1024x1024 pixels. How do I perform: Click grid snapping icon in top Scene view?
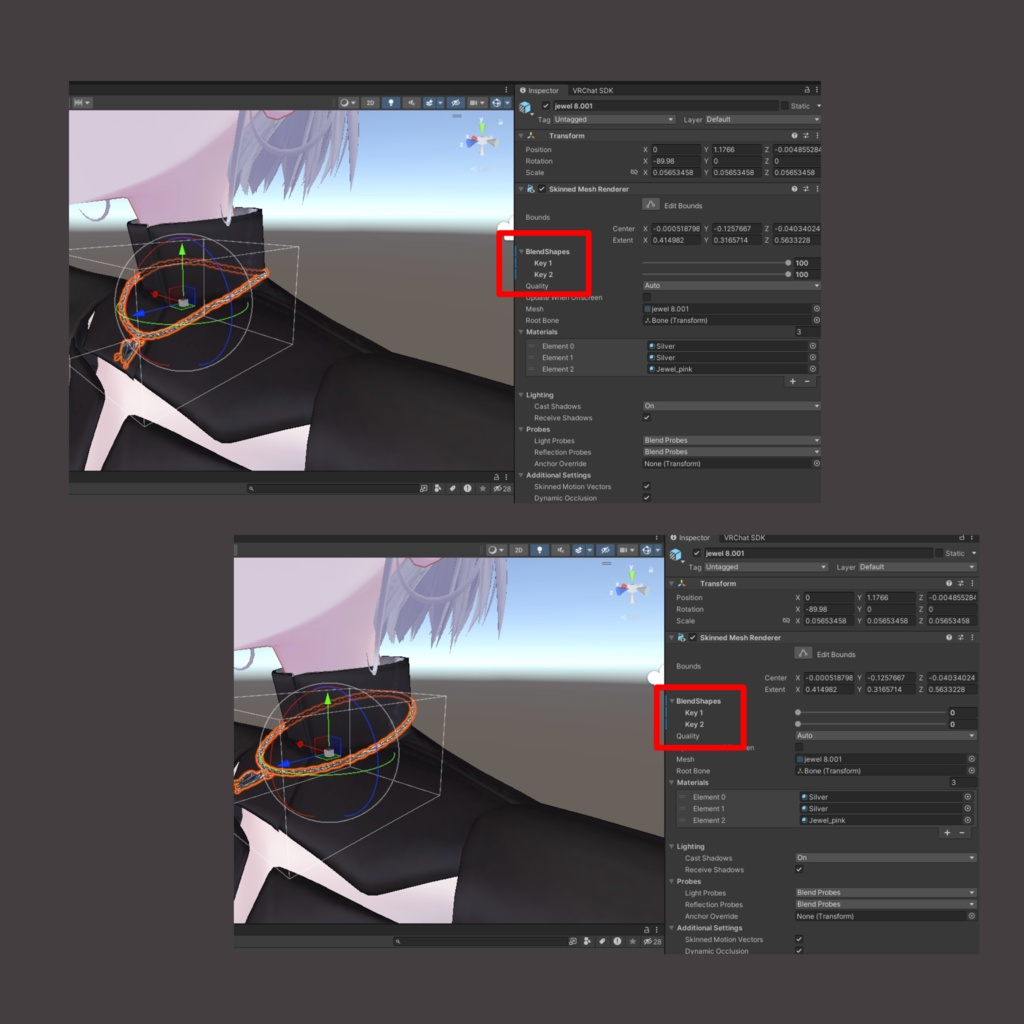tap(82, 103)
